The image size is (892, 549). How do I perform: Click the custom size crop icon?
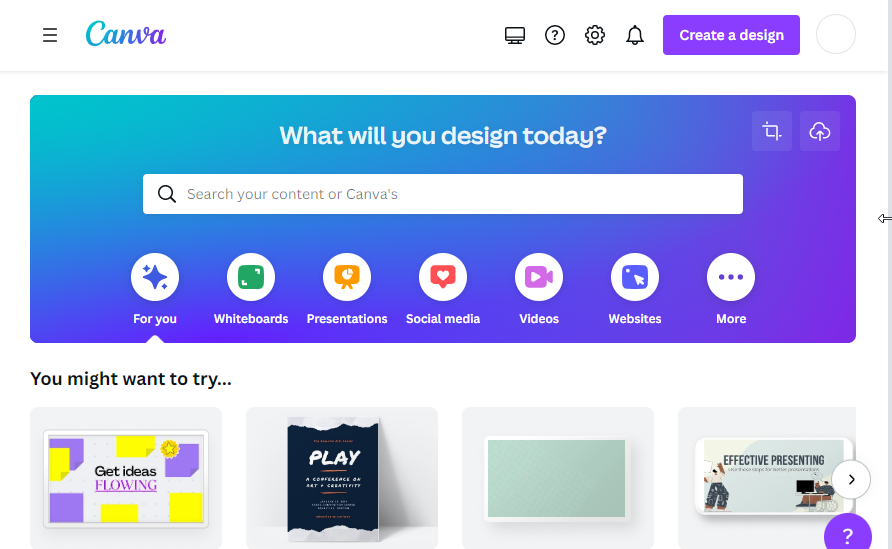click(771, 131)
